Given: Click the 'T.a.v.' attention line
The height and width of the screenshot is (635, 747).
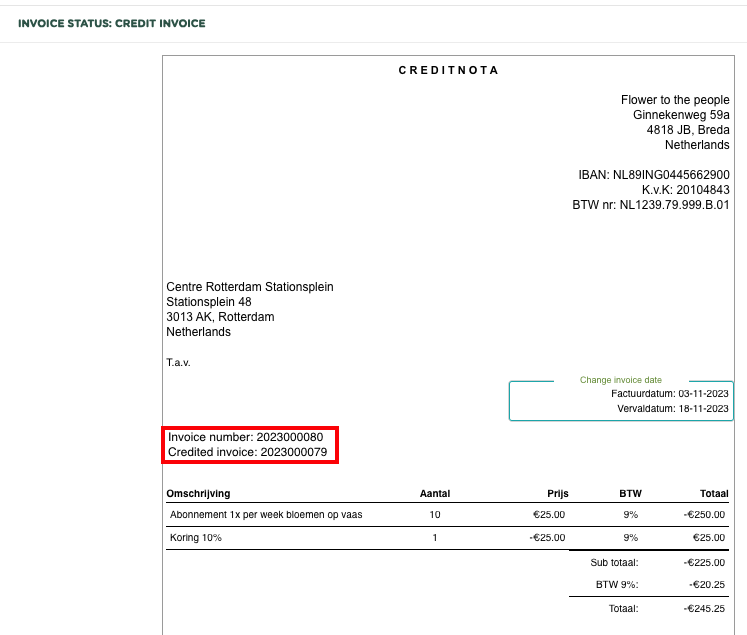Looking at the screenshot, I should click(178, 363).
